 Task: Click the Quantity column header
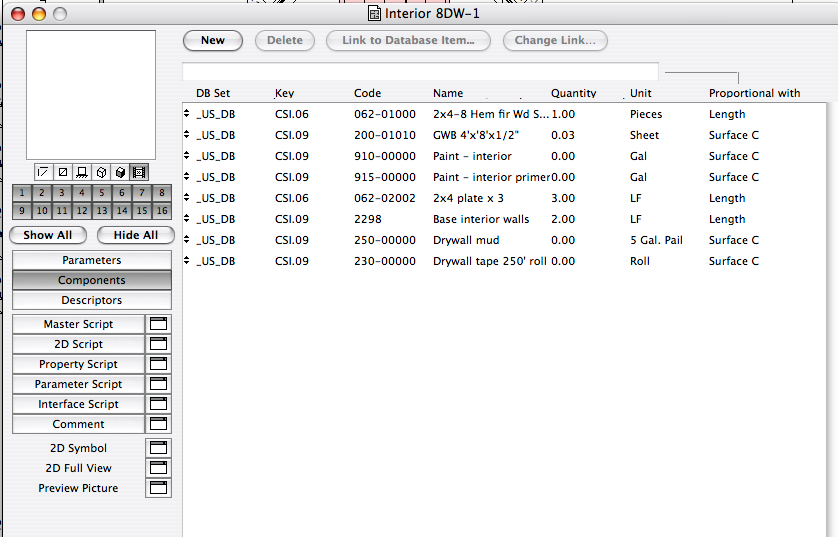click(x=573, y=93)
